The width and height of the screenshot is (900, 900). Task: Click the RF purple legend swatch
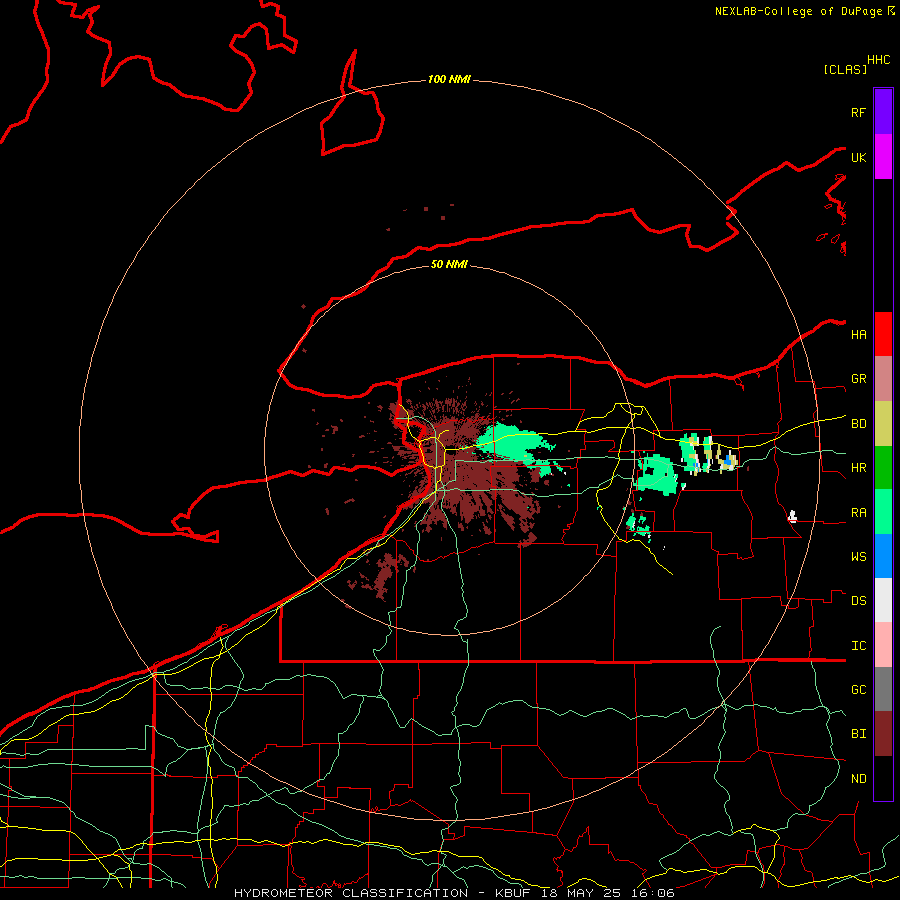click(x=883, y=112)
